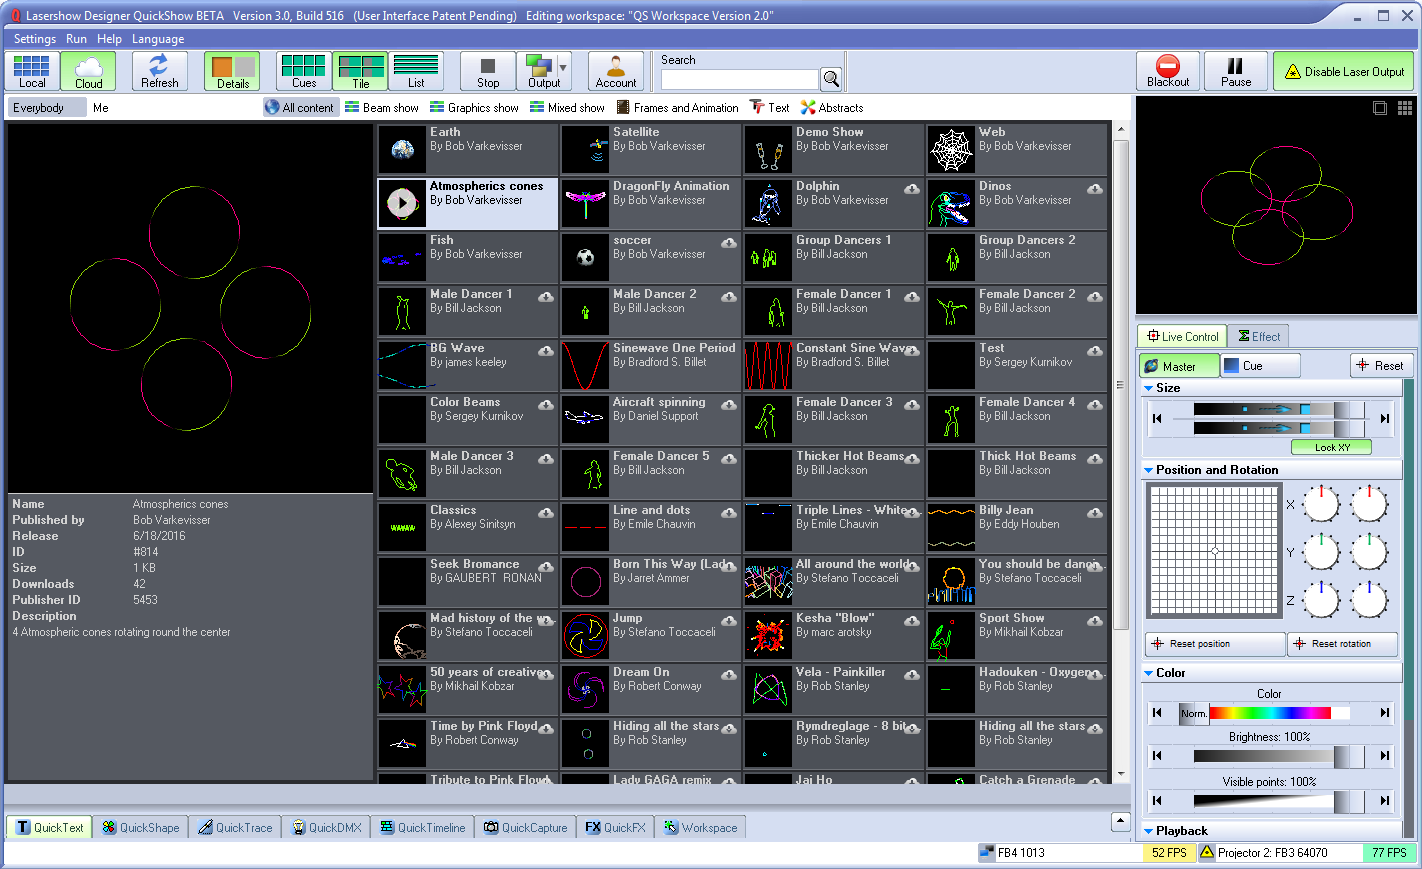Click the rainbow color slider
The width and height of the screenshot is (1422, 869).
click(x=1269, y=713)
